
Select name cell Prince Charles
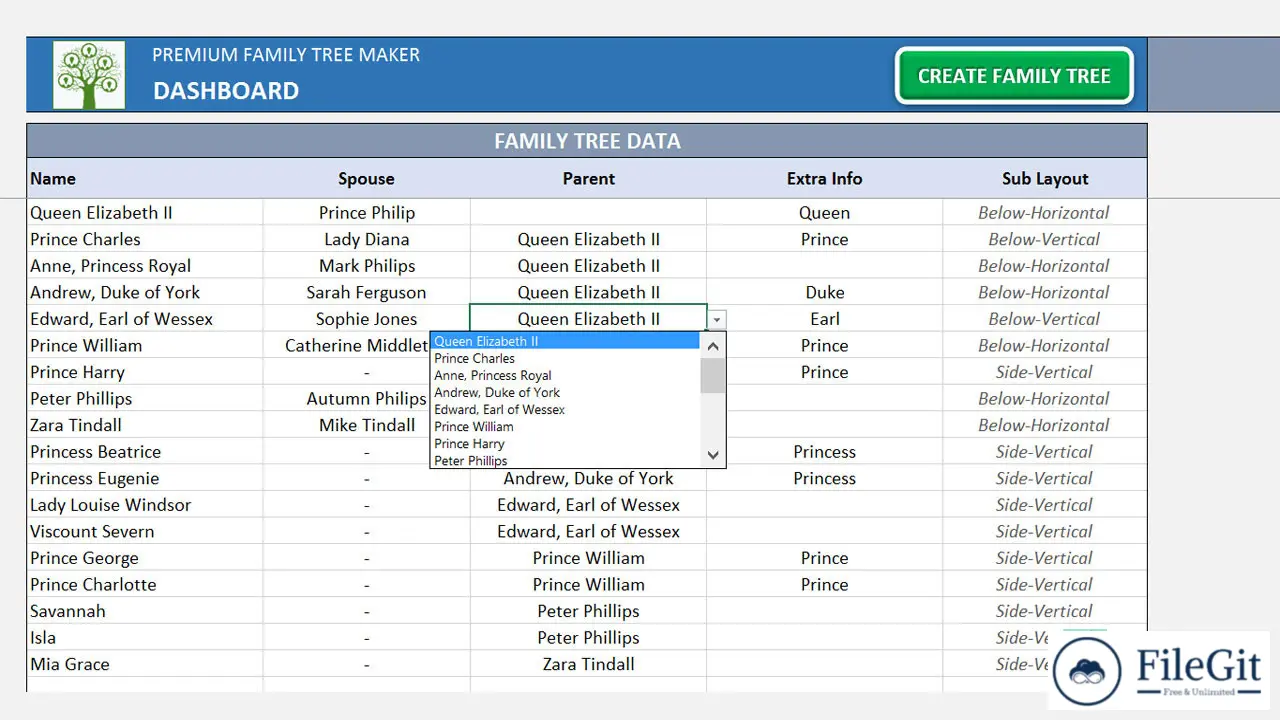click(x=145, y=239)
